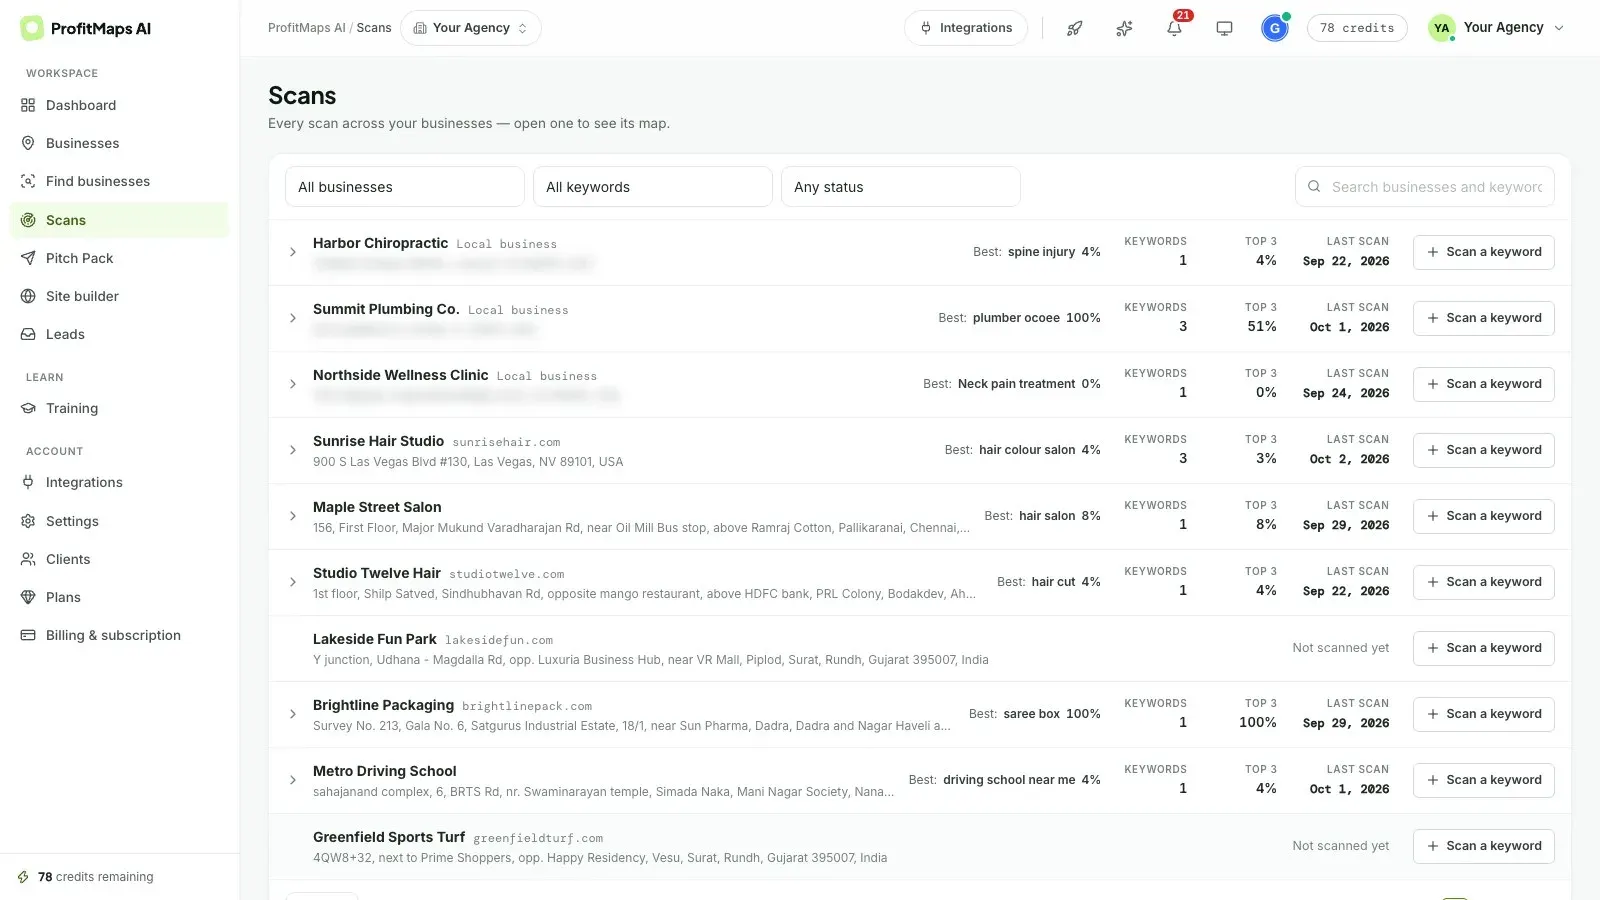The height and width of the screenshot is (900, 1600).
Task: Open the rocket icon in top bar
Action: pos(1074,28)
